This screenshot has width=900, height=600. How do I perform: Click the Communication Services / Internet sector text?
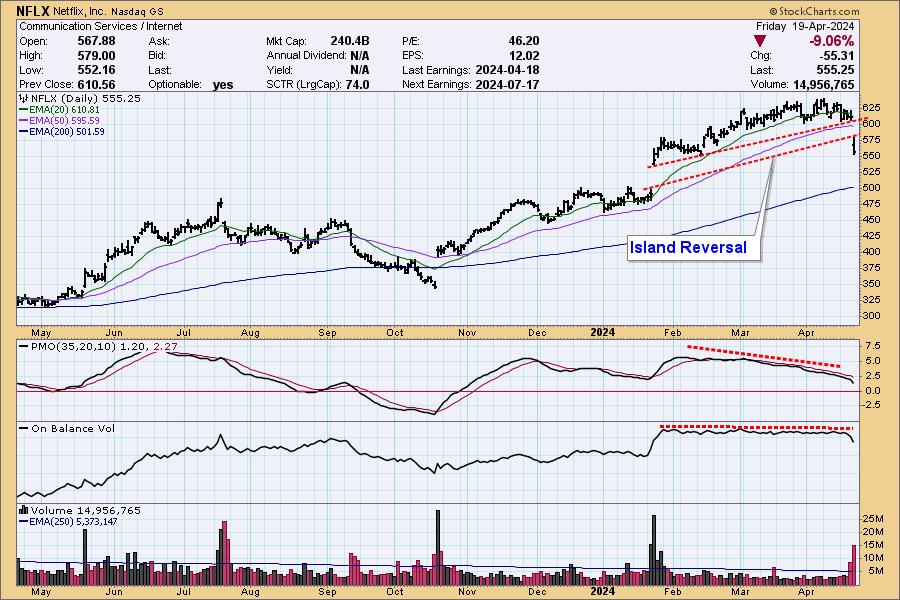88,25
